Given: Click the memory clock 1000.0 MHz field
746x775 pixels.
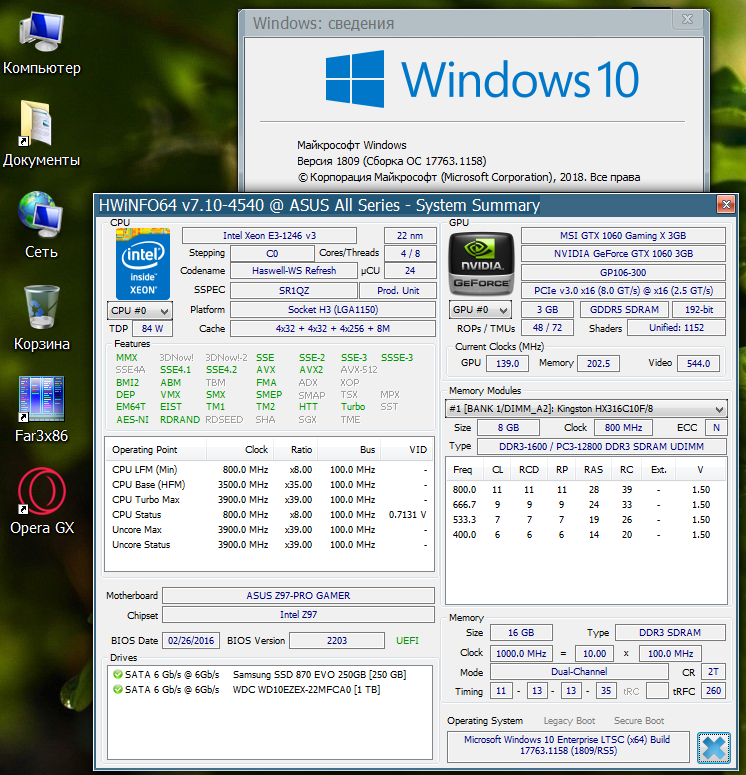Looking at the screenshot, I should point(521,653).
